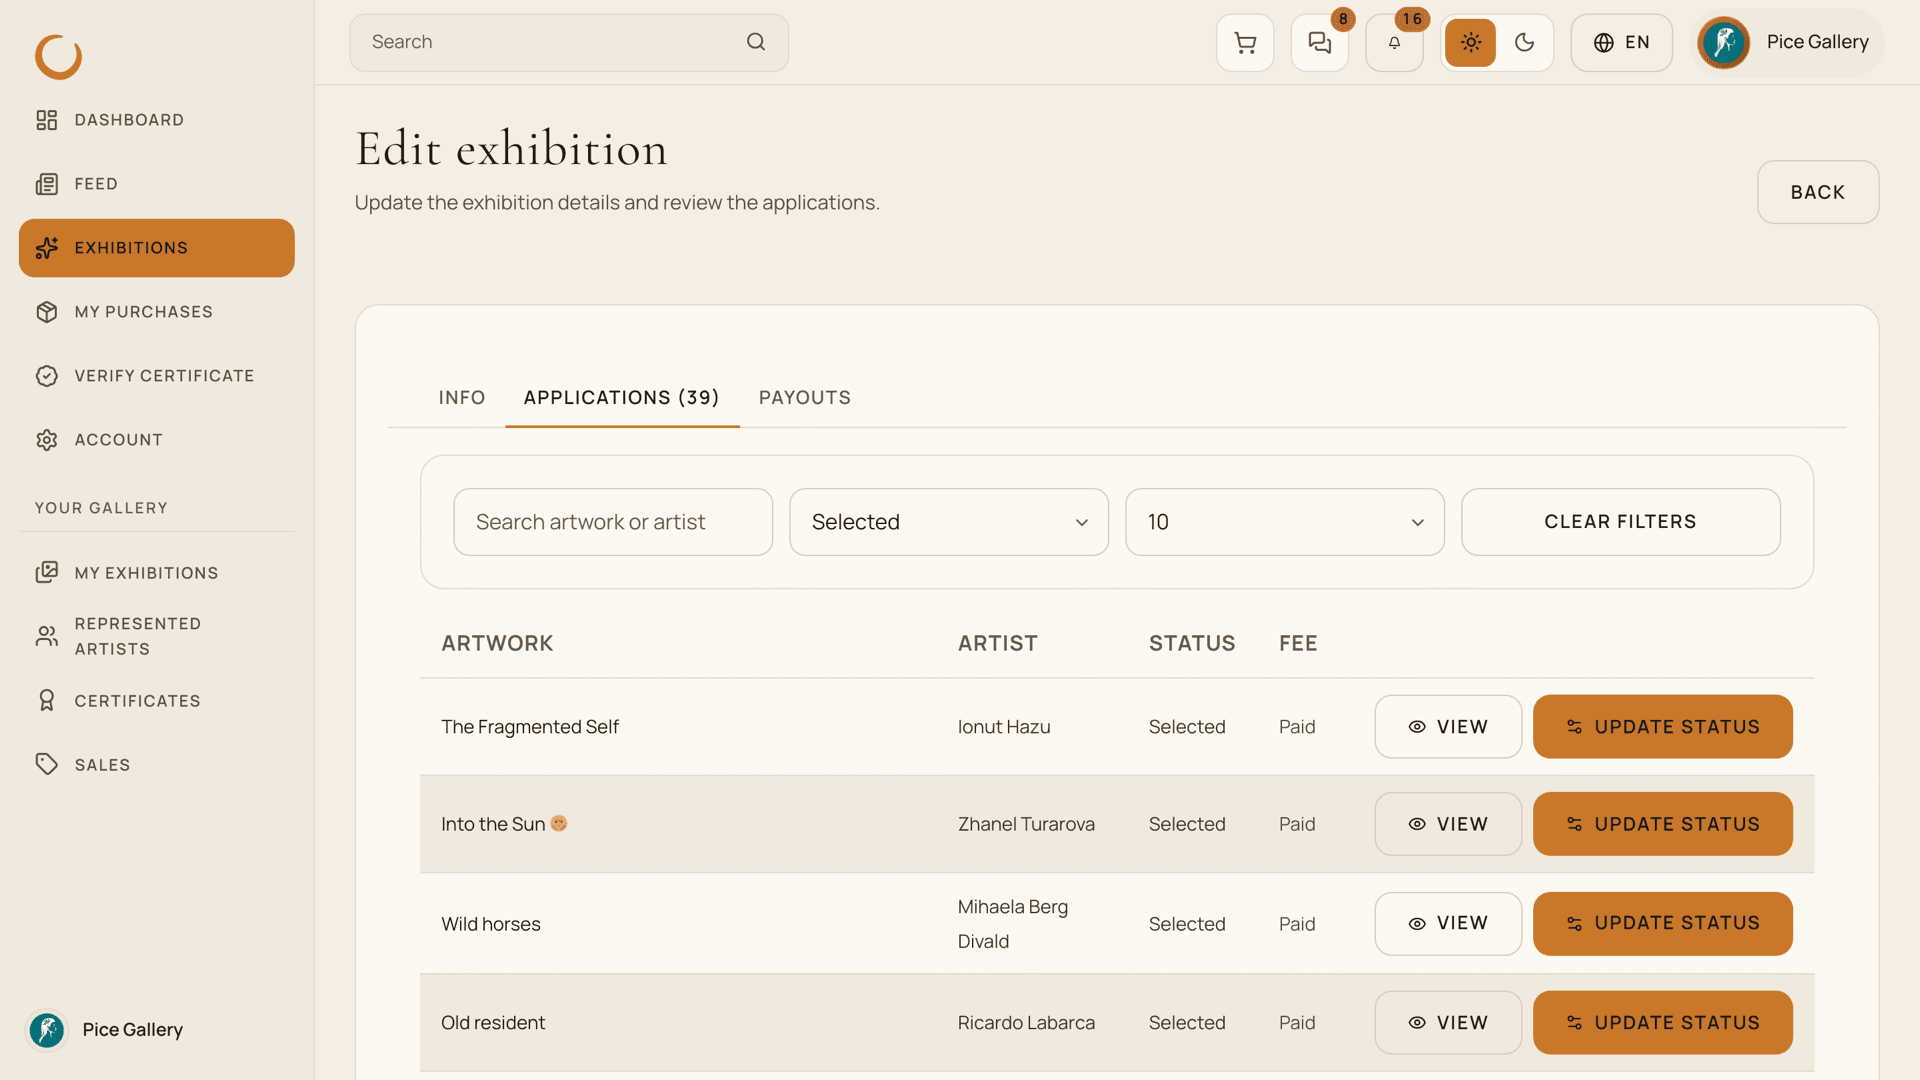View The Fragmented Self application
Image resolution: width=1920 pixels, height=1080 pixels.
(x=1448, y=727)
